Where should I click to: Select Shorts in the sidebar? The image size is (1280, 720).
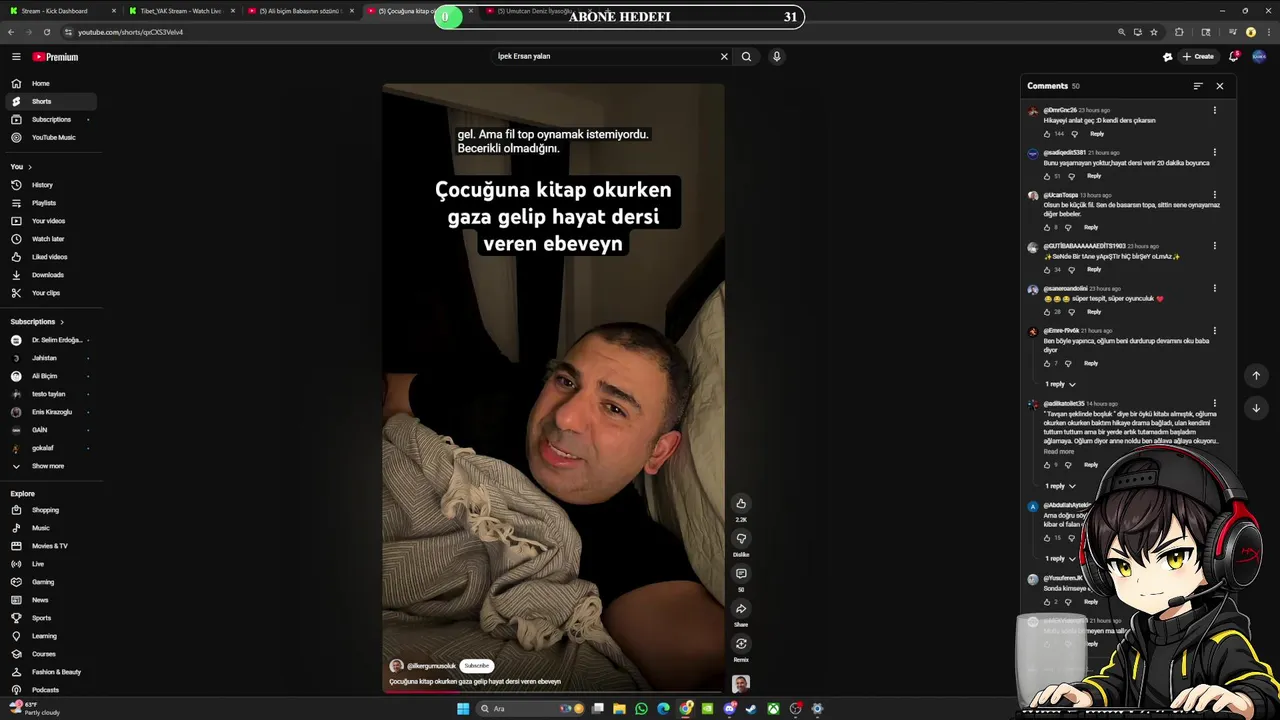49,101
